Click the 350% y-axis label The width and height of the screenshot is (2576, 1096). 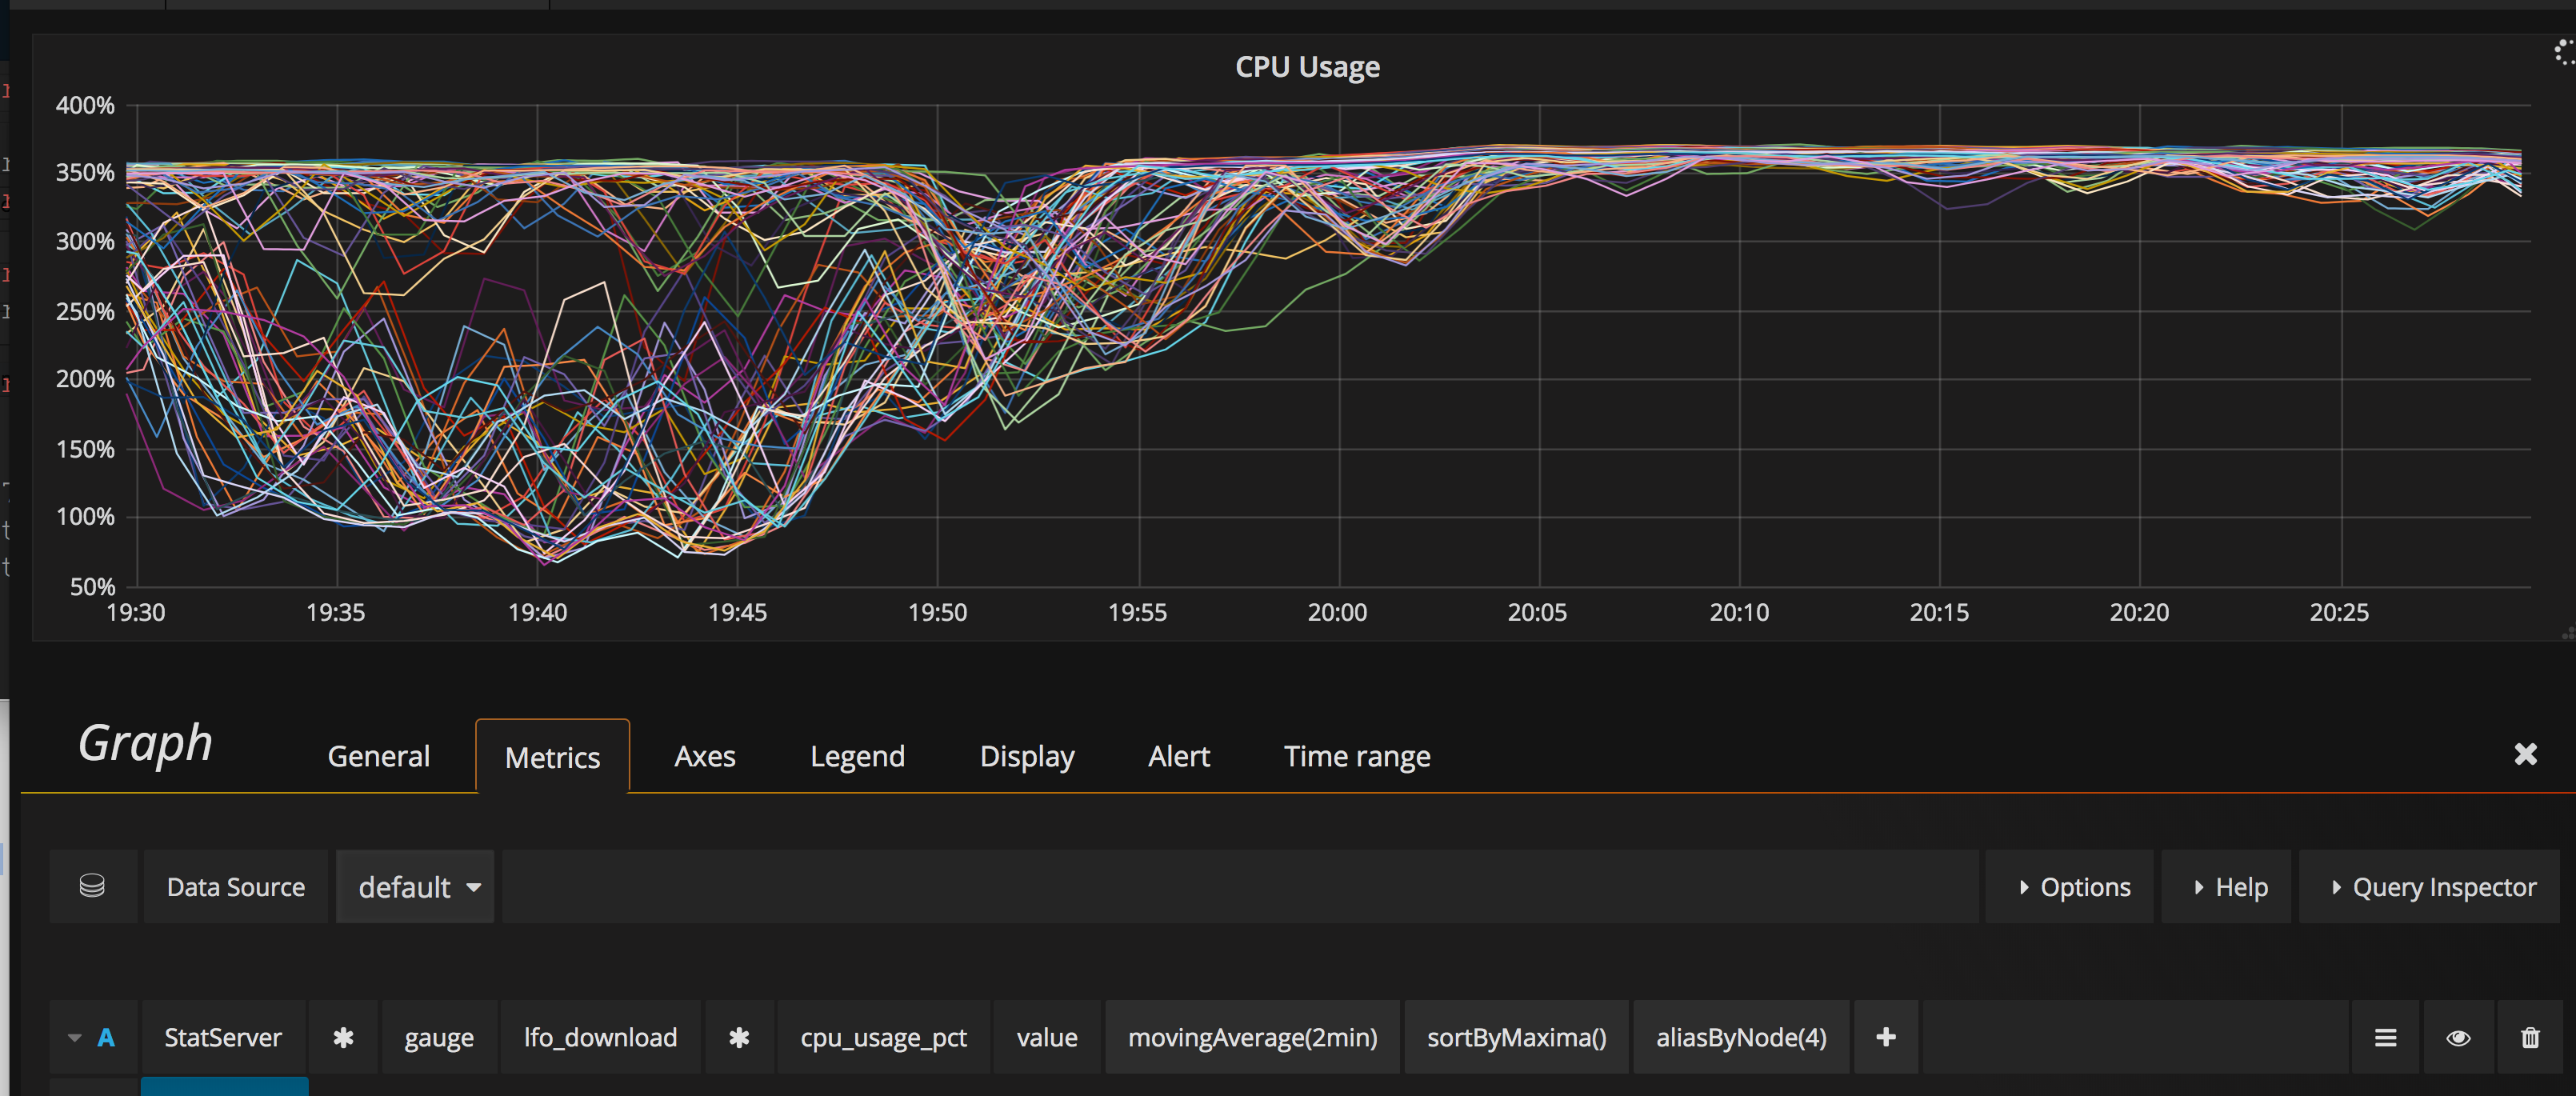85,172
